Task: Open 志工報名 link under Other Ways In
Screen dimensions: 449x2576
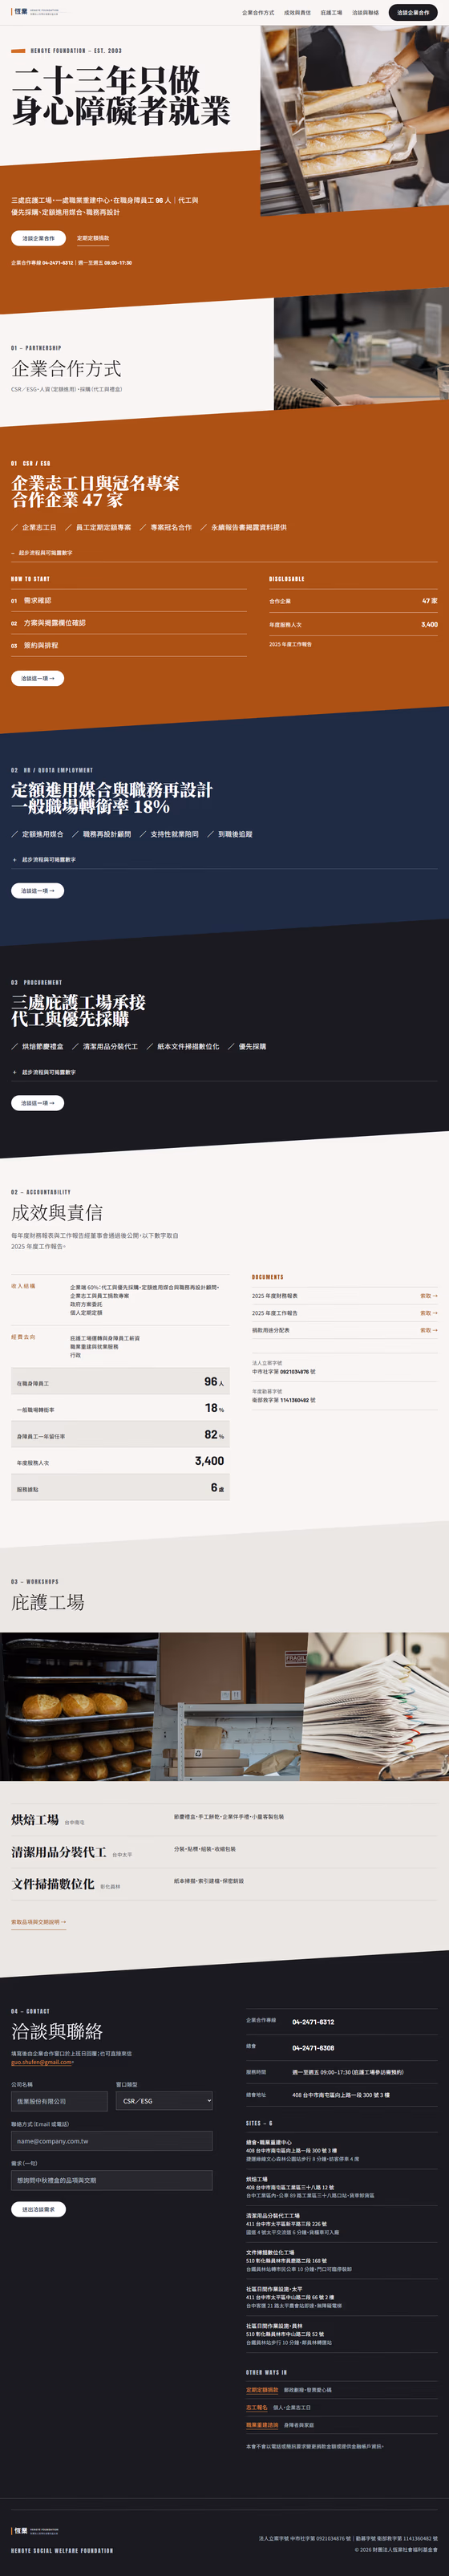Action: click(257, 2407)
